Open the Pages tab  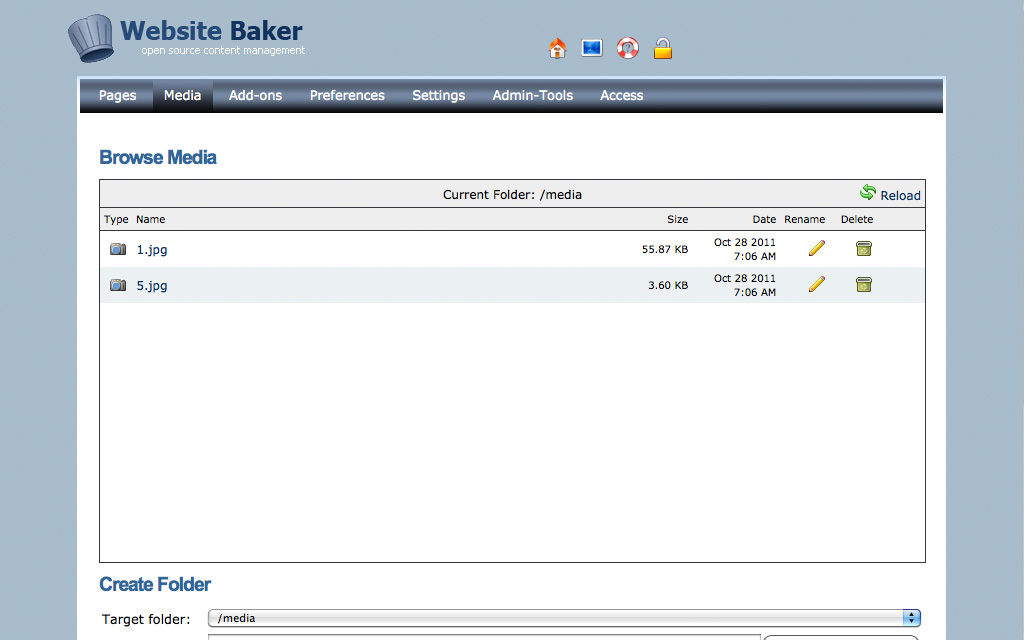[x=117, y=96]
